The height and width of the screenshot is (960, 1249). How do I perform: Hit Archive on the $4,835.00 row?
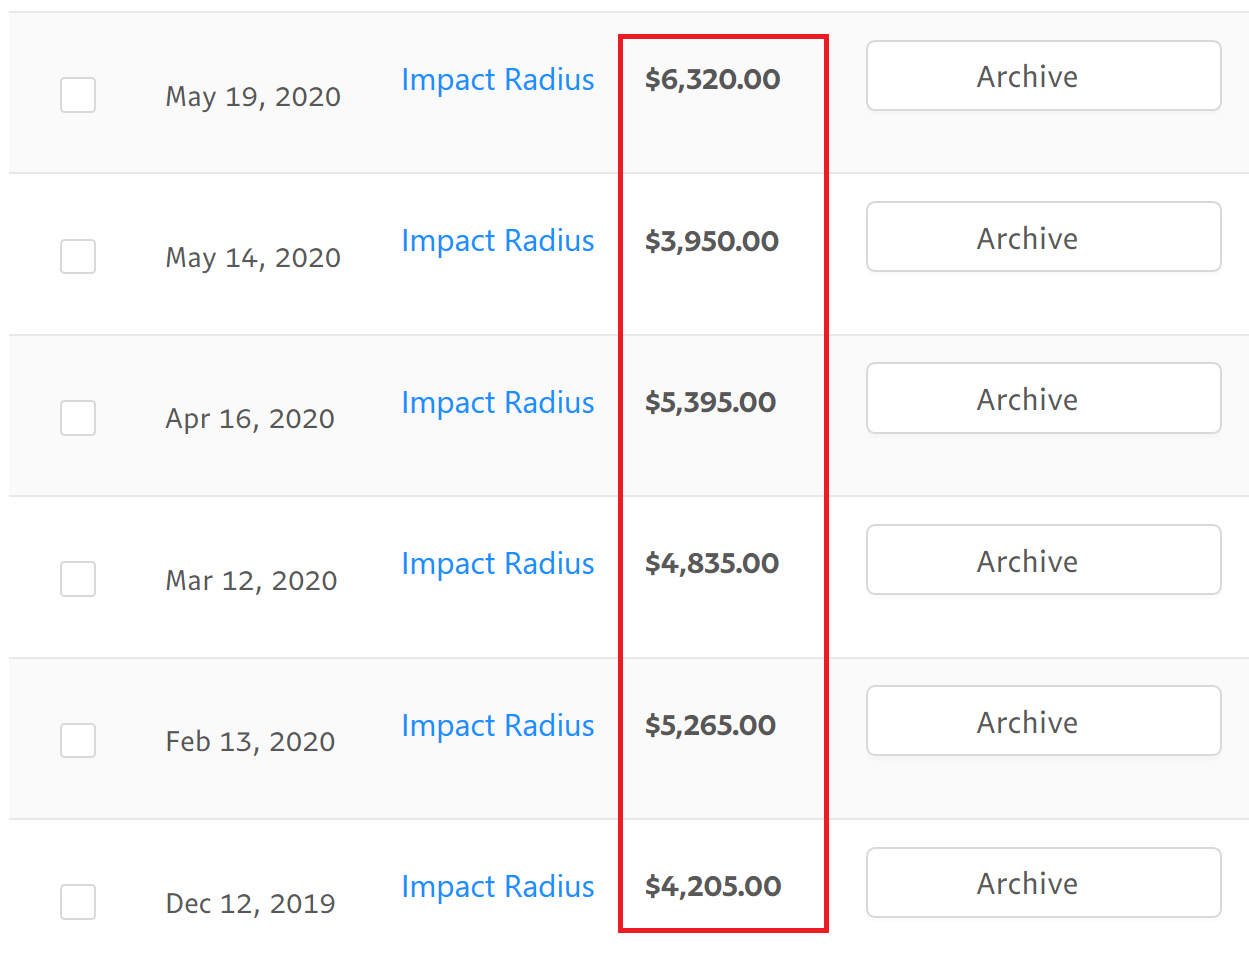coord(1044,560)
